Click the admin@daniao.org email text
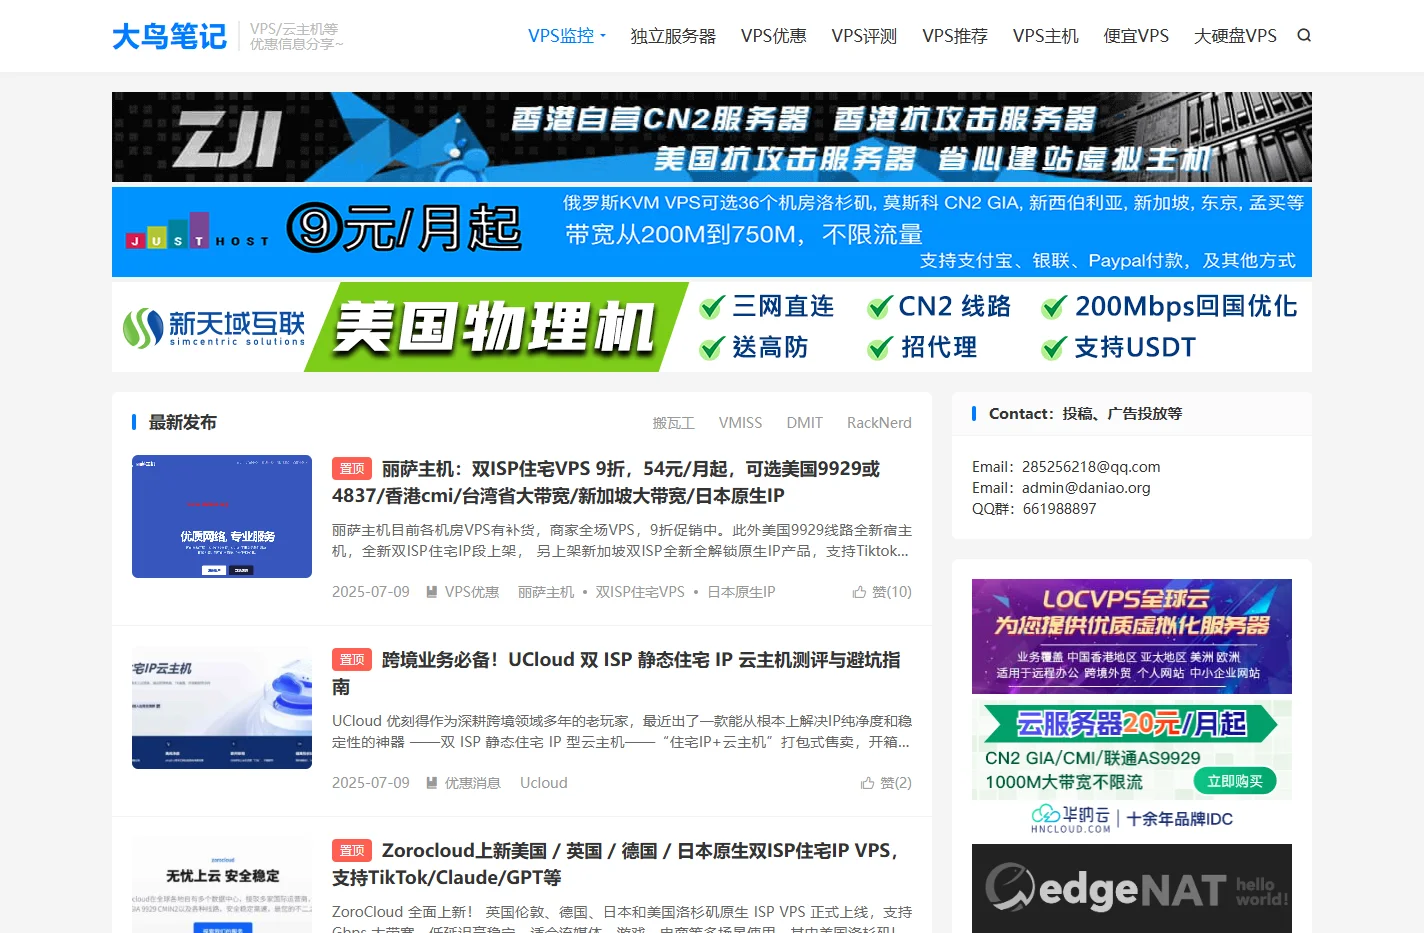 point(1086,488)
